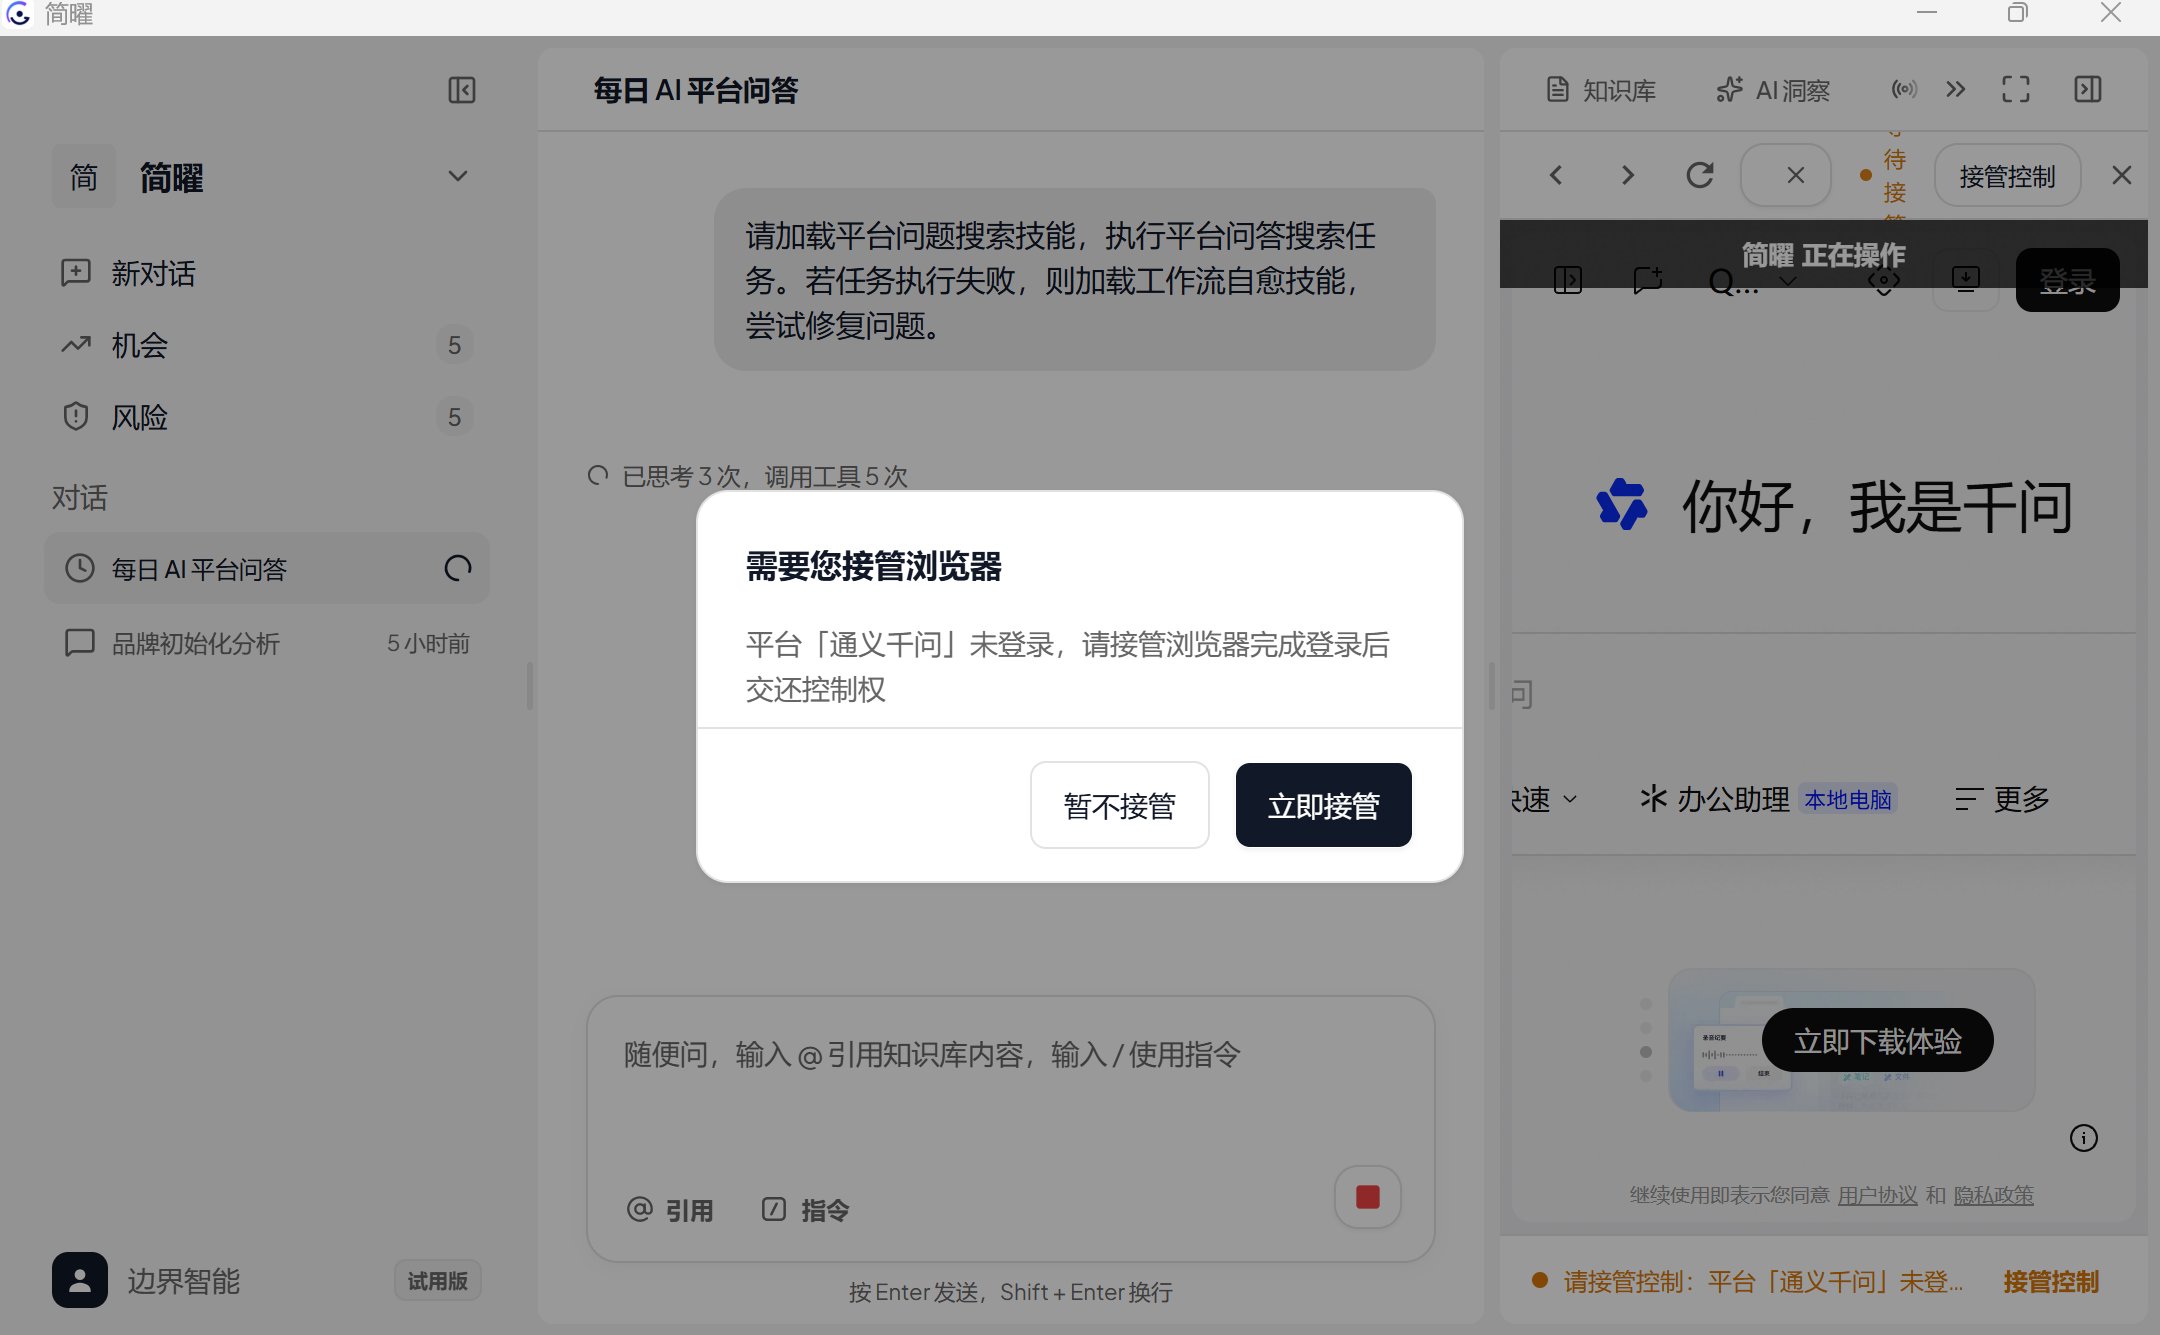This screenshot has width=2160, height=1335.
Task: Click the 风险 count badge 5
Action: [x=454, y=417]
